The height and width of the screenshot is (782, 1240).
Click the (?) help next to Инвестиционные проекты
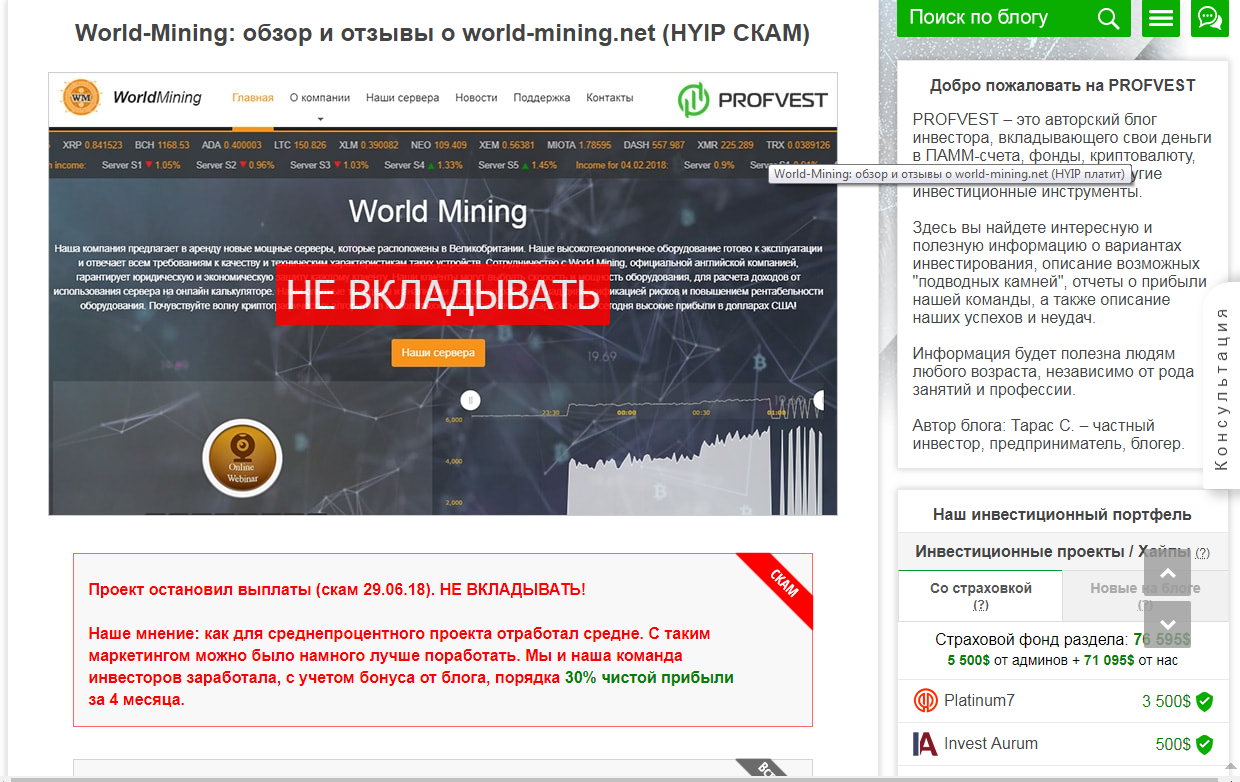point(1202,553)
